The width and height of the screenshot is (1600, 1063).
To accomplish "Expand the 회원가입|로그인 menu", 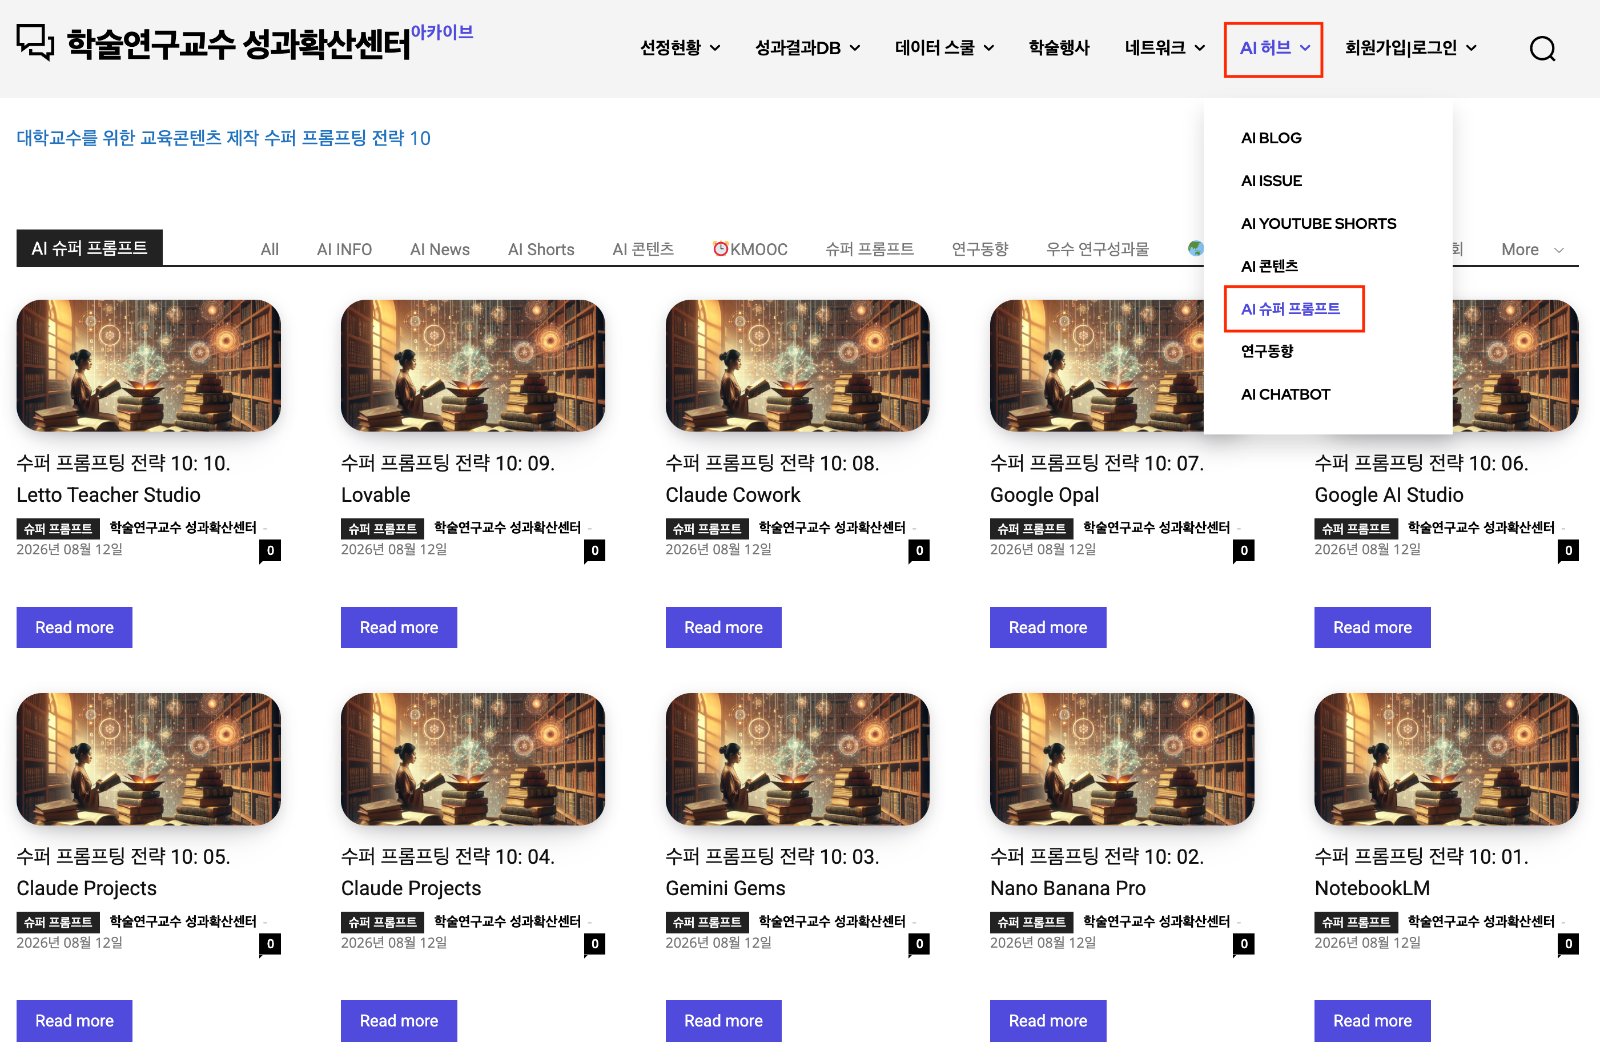I will pyautogui.click(x=1411, y=48).
